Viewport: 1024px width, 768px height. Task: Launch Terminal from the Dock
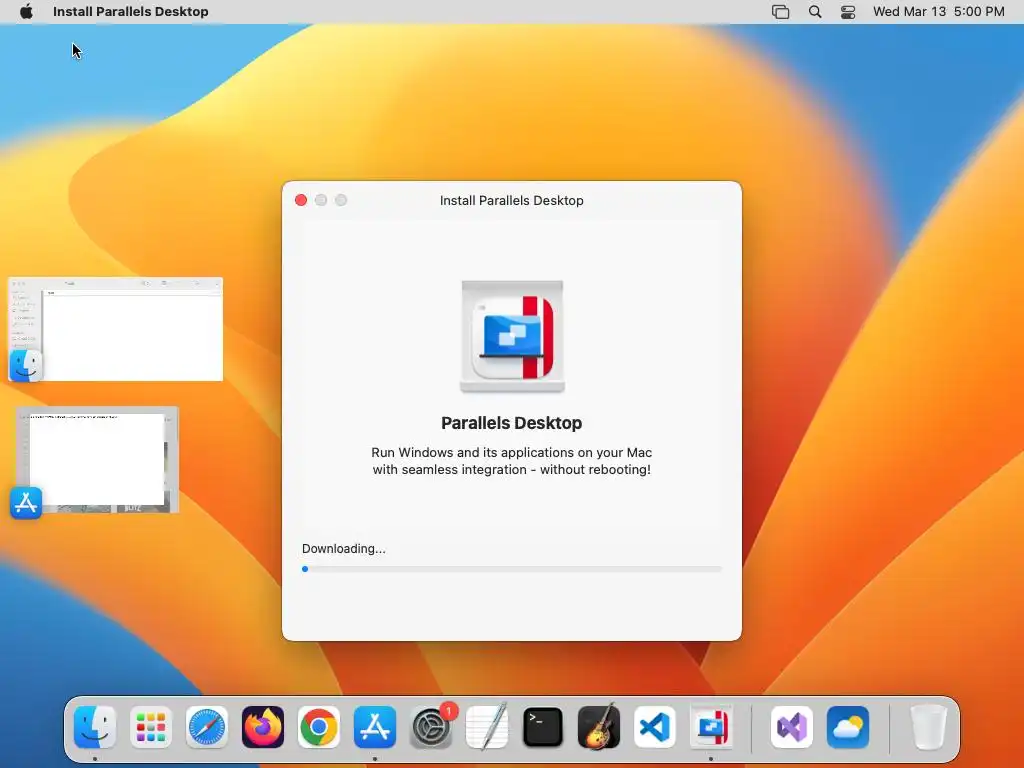(543, 727)
